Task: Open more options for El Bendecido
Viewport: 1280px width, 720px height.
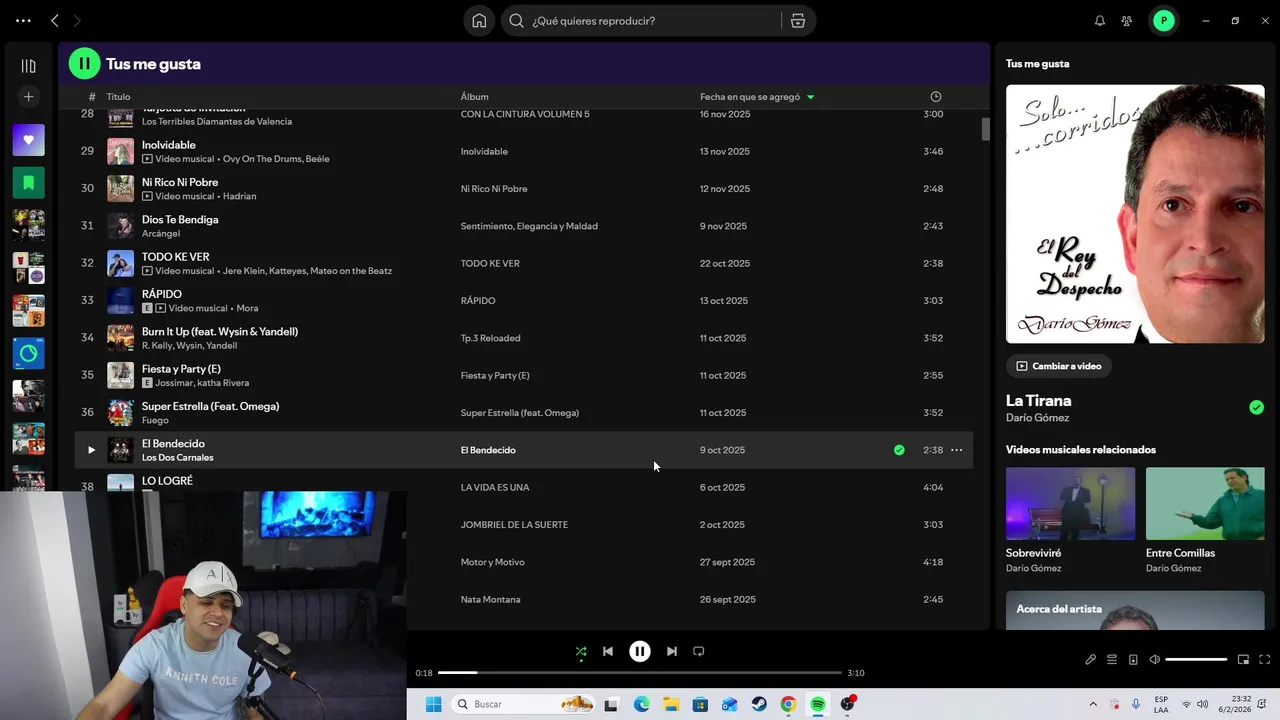Action: (x=956, y=450)
